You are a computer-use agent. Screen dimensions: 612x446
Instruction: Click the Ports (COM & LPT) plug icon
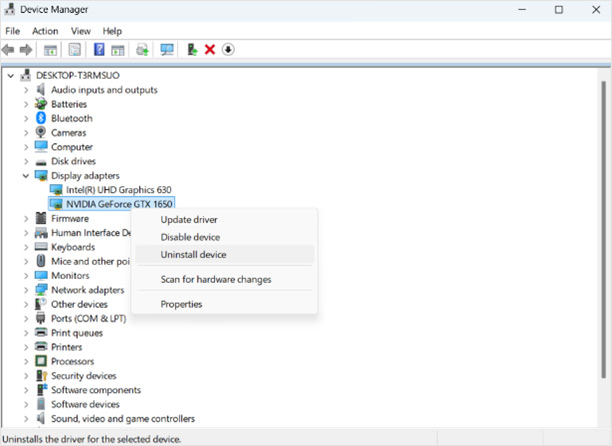[41, 318]
